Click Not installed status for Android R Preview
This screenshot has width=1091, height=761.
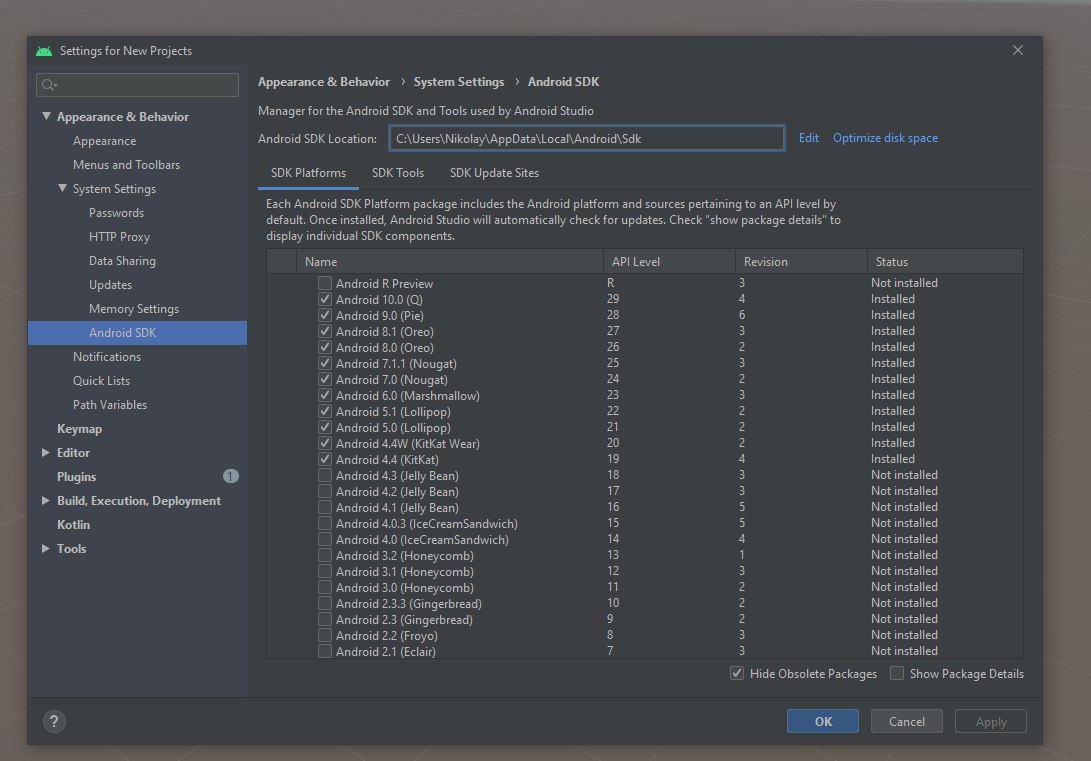[904, 282]
